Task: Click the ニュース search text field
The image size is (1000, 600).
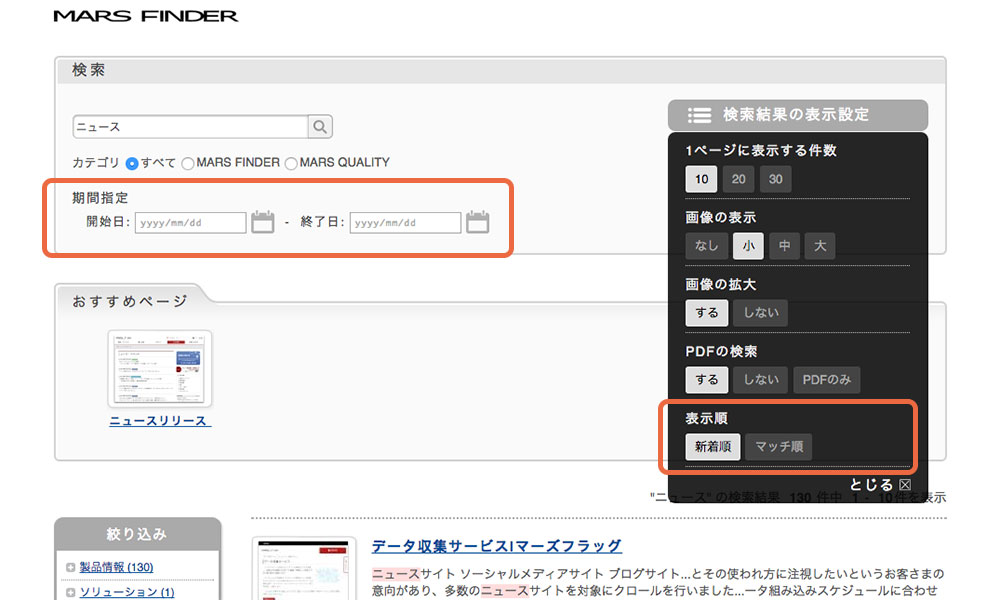Action: tap(191, 126)
